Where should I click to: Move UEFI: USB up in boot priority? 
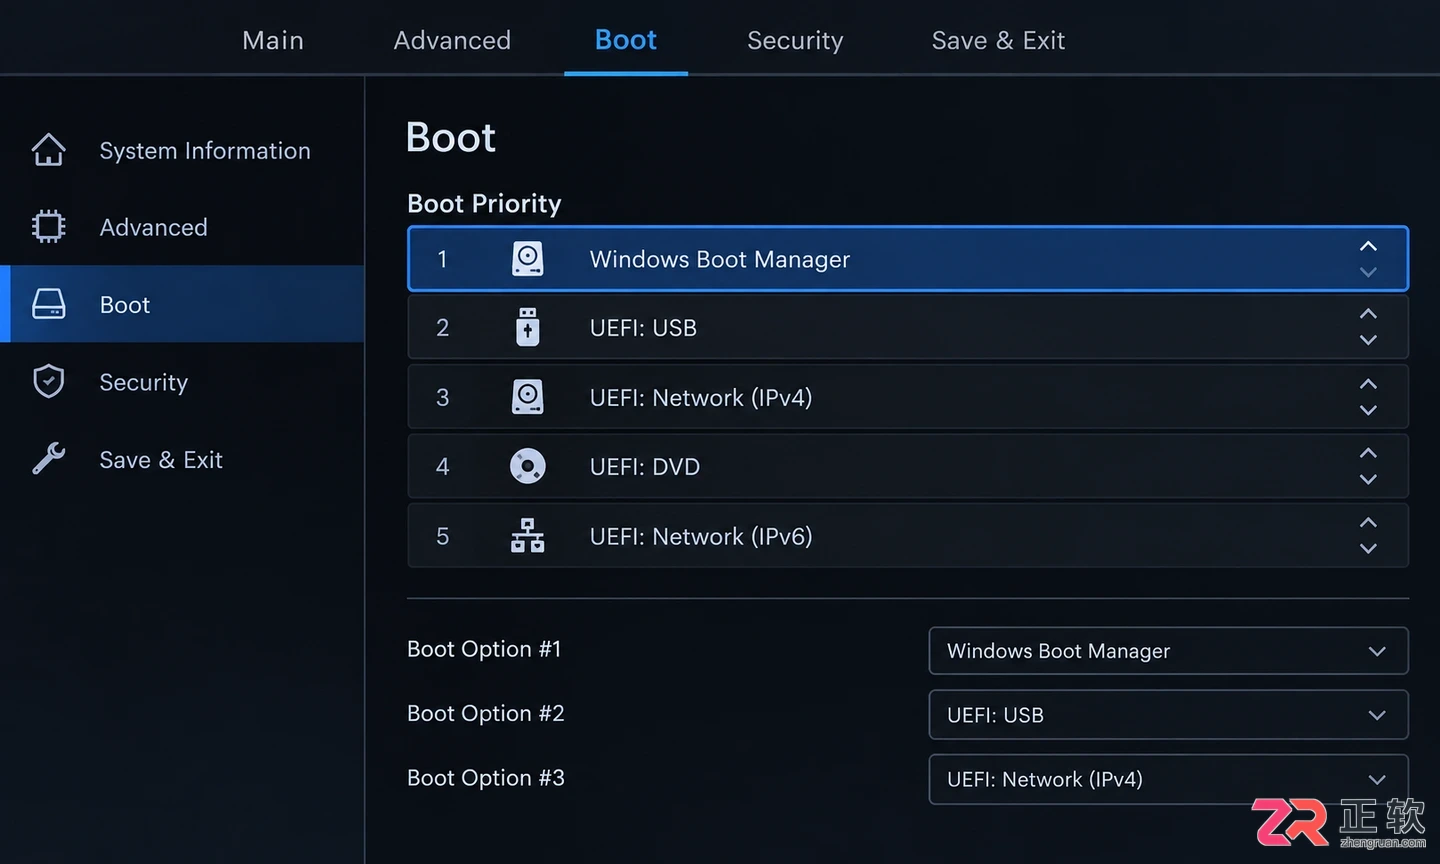[x=1368, y=314]
